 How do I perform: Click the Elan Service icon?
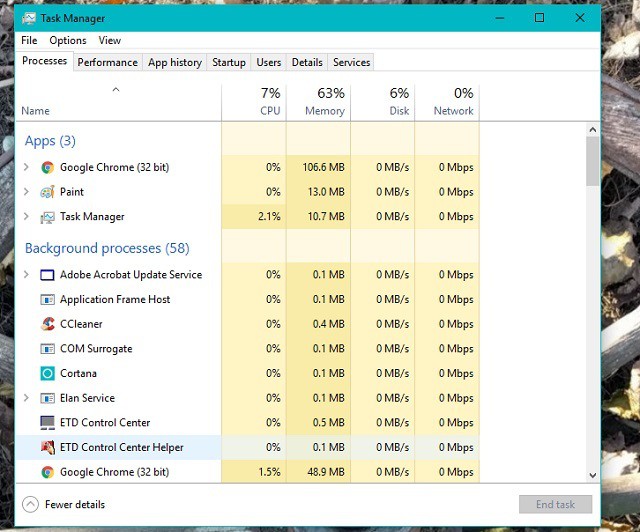(x=47, y=398)
